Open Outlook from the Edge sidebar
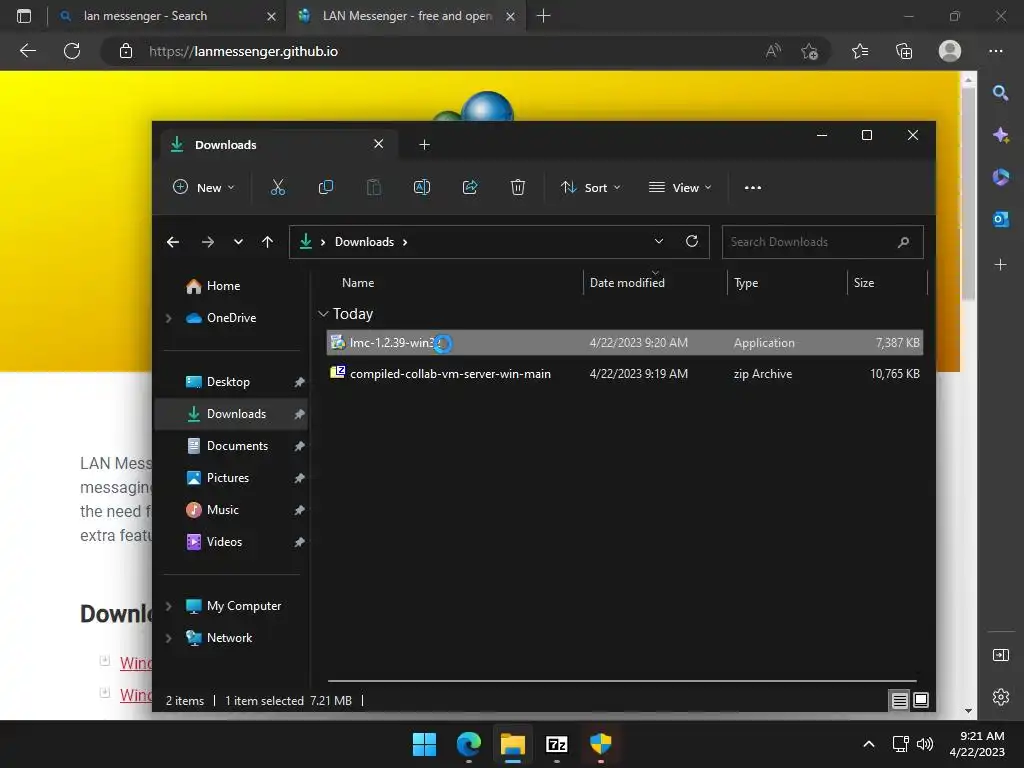The width and height of the screenshot is (1024, 768). [x=1000, y=219]
